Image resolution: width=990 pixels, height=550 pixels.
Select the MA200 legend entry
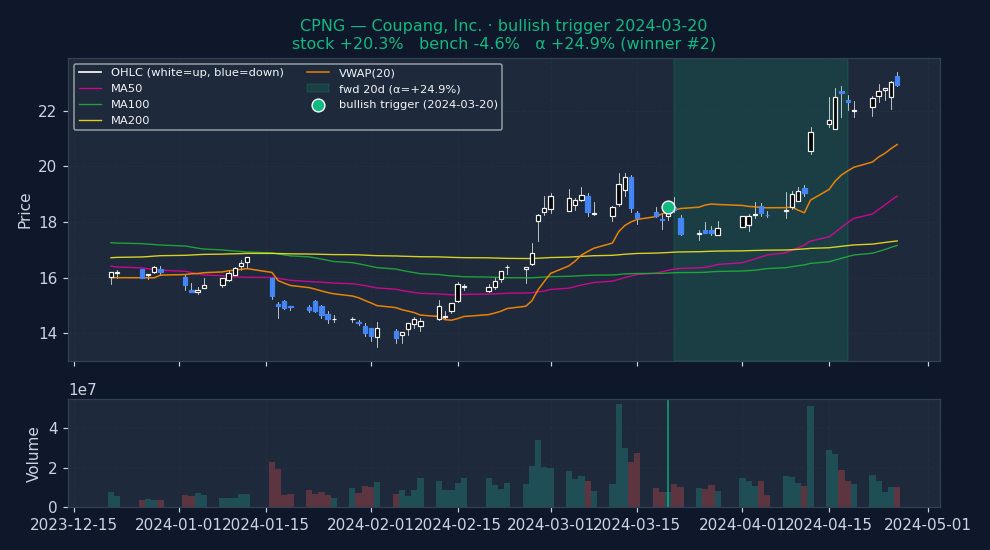(x=129, y=121)
